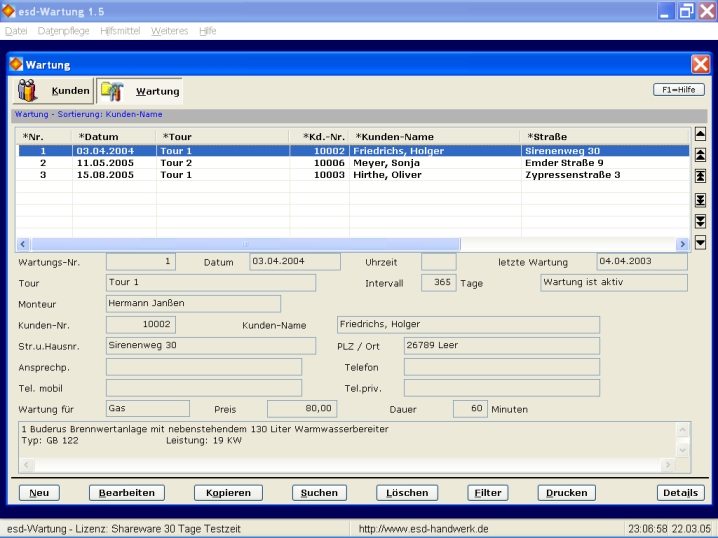Viewport: 718px width, 538px height.
Task: Click the F1=Hilfe button
Action: (x=678, y=89)
